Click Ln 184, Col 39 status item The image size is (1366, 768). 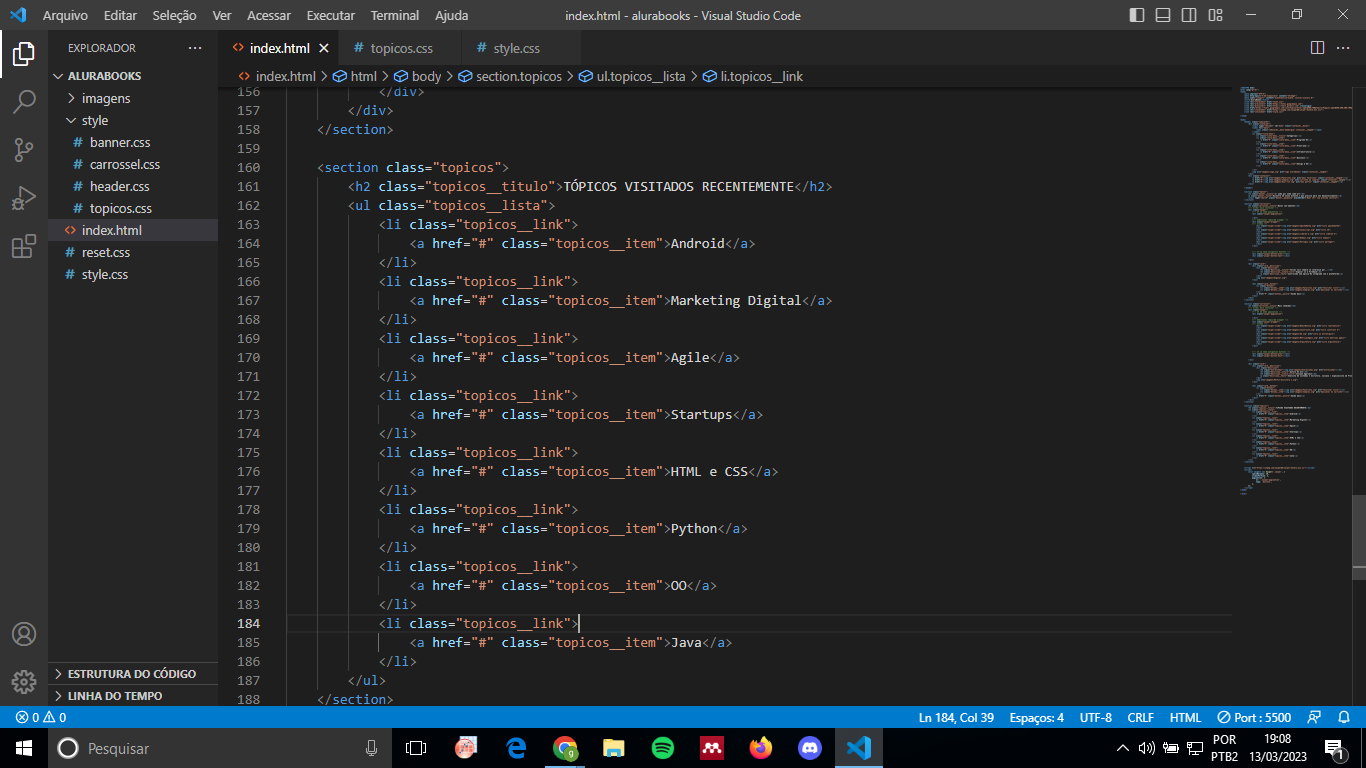coord(956,717)
